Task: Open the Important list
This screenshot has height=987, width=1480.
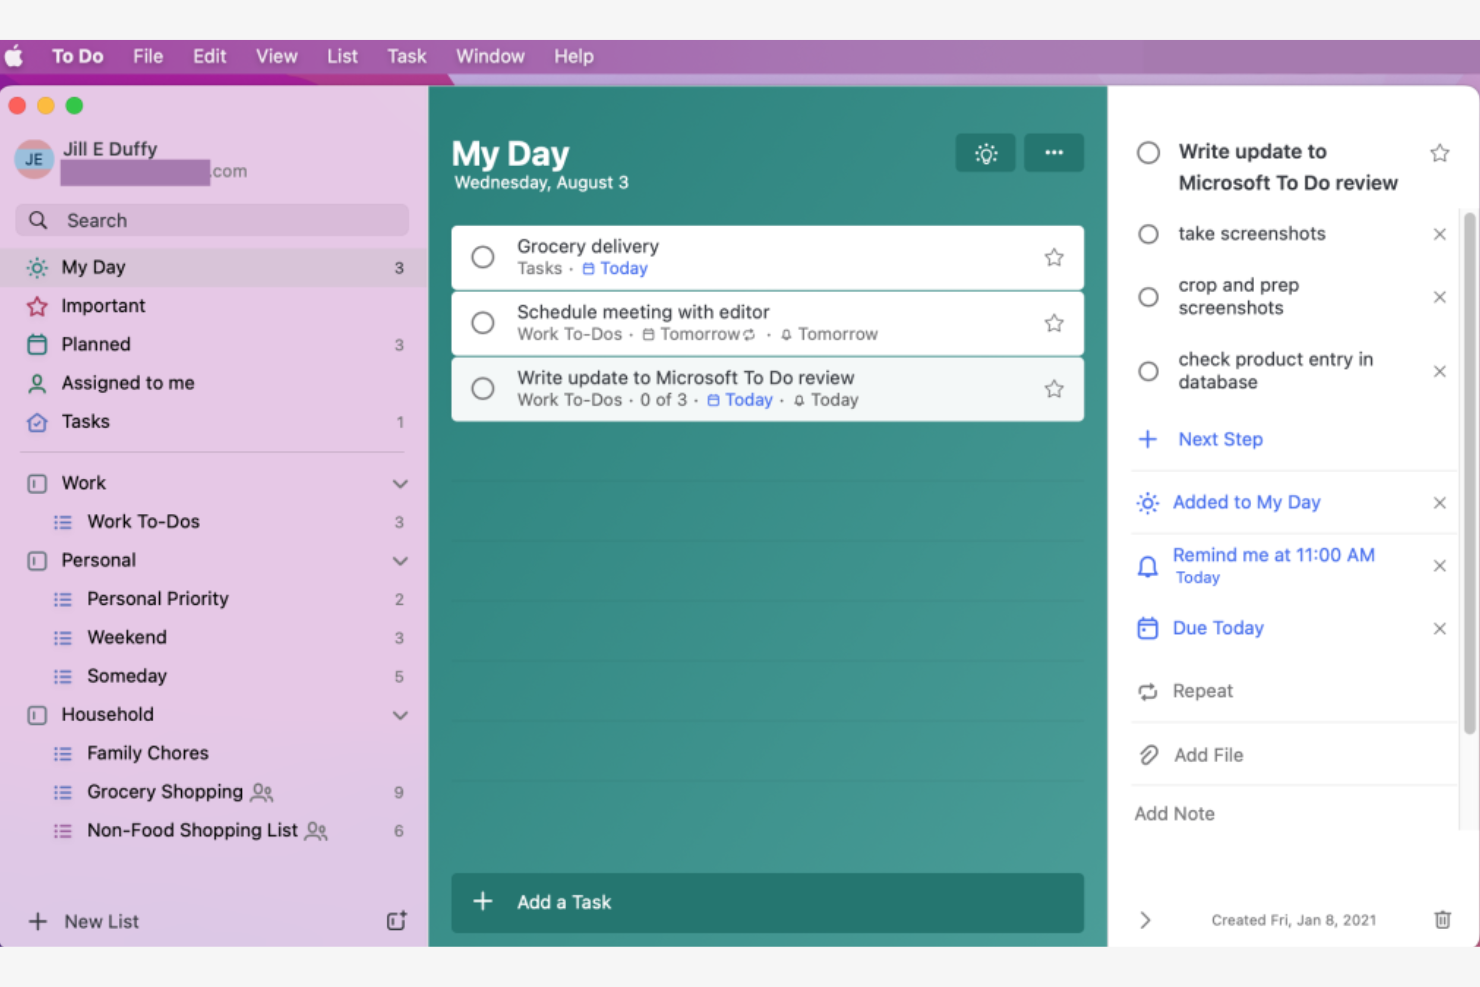Action: (214, 306)
